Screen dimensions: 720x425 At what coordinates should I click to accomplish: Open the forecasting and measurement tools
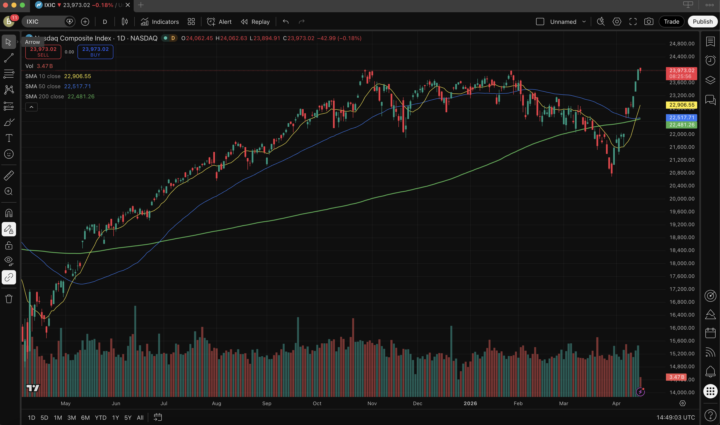tap(9, 106)
